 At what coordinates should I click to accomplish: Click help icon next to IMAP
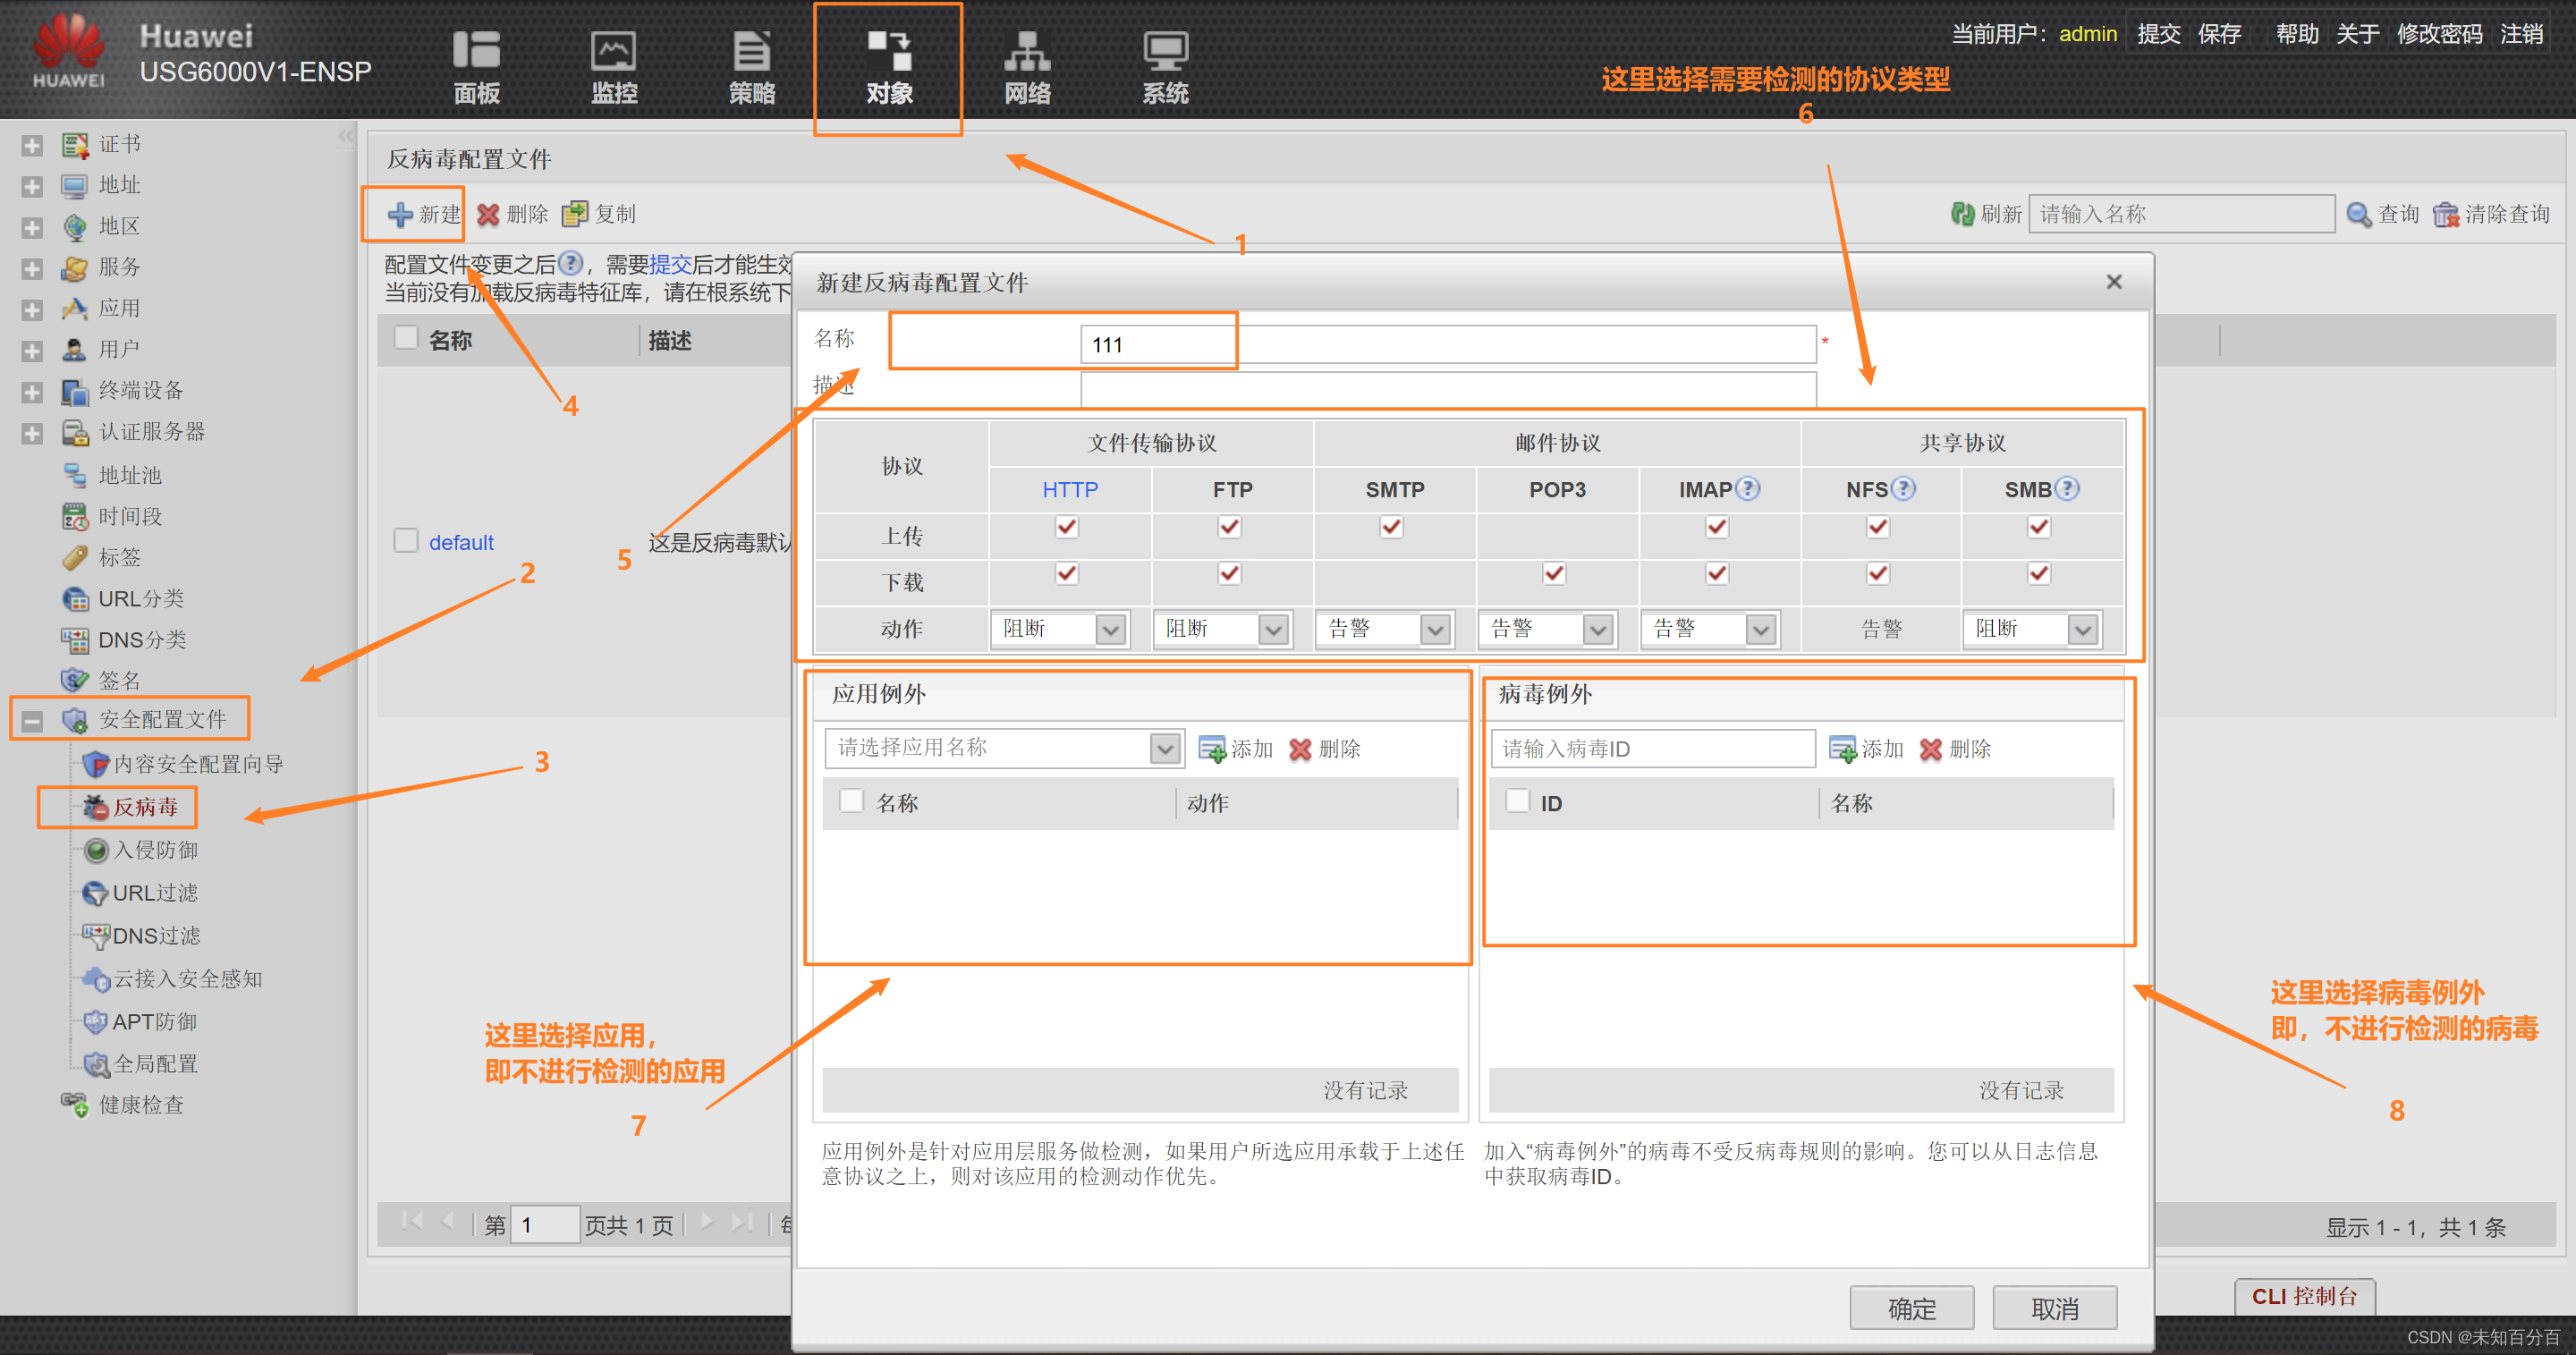coord(1747,489)
